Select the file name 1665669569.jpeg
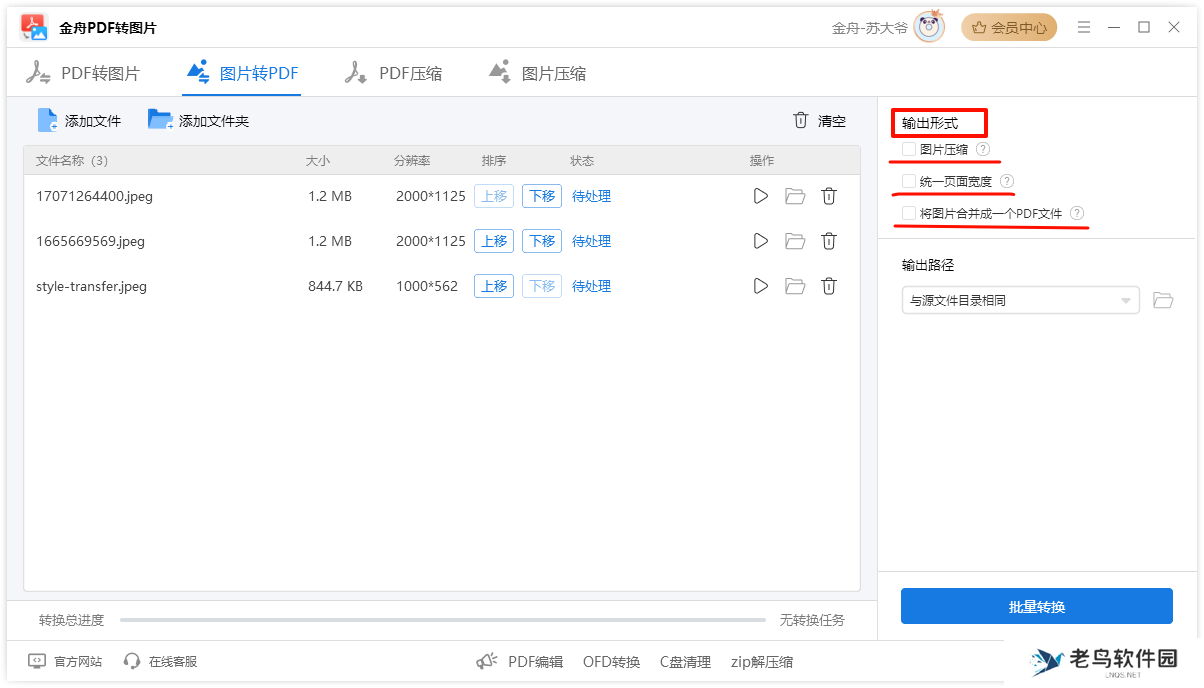1204x688 pixels. [x=90, y=241]
